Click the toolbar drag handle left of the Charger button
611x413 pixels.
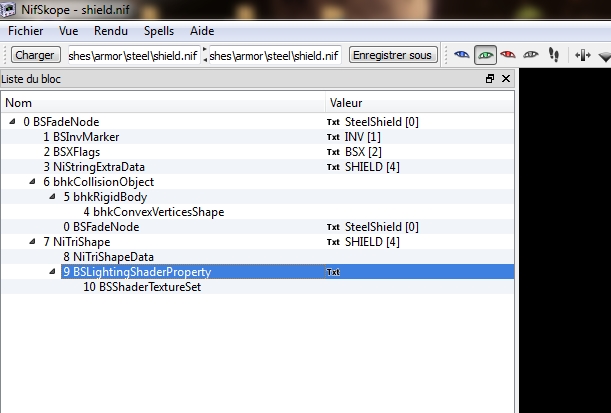point(5,55)
